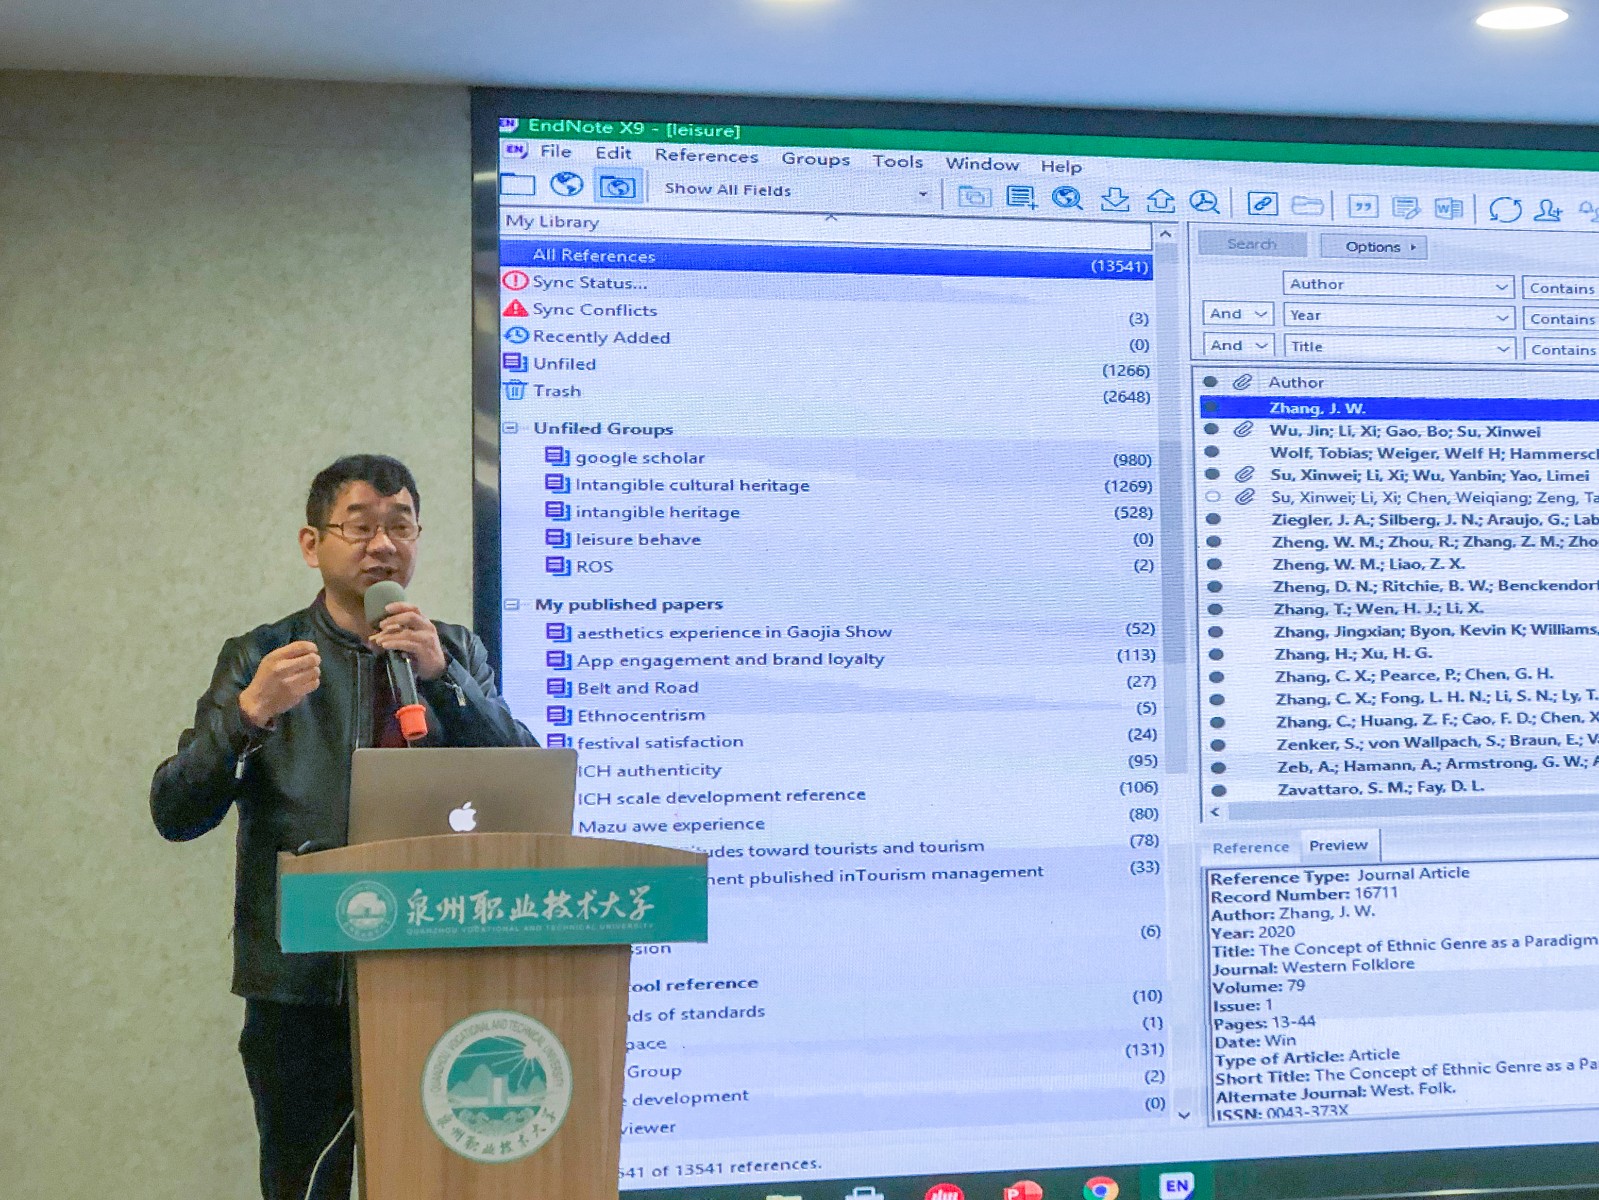Screen dimensions: 1599x1200
Task: Click the Insert Citation quote icon
Action: (x=1362, y=206)
